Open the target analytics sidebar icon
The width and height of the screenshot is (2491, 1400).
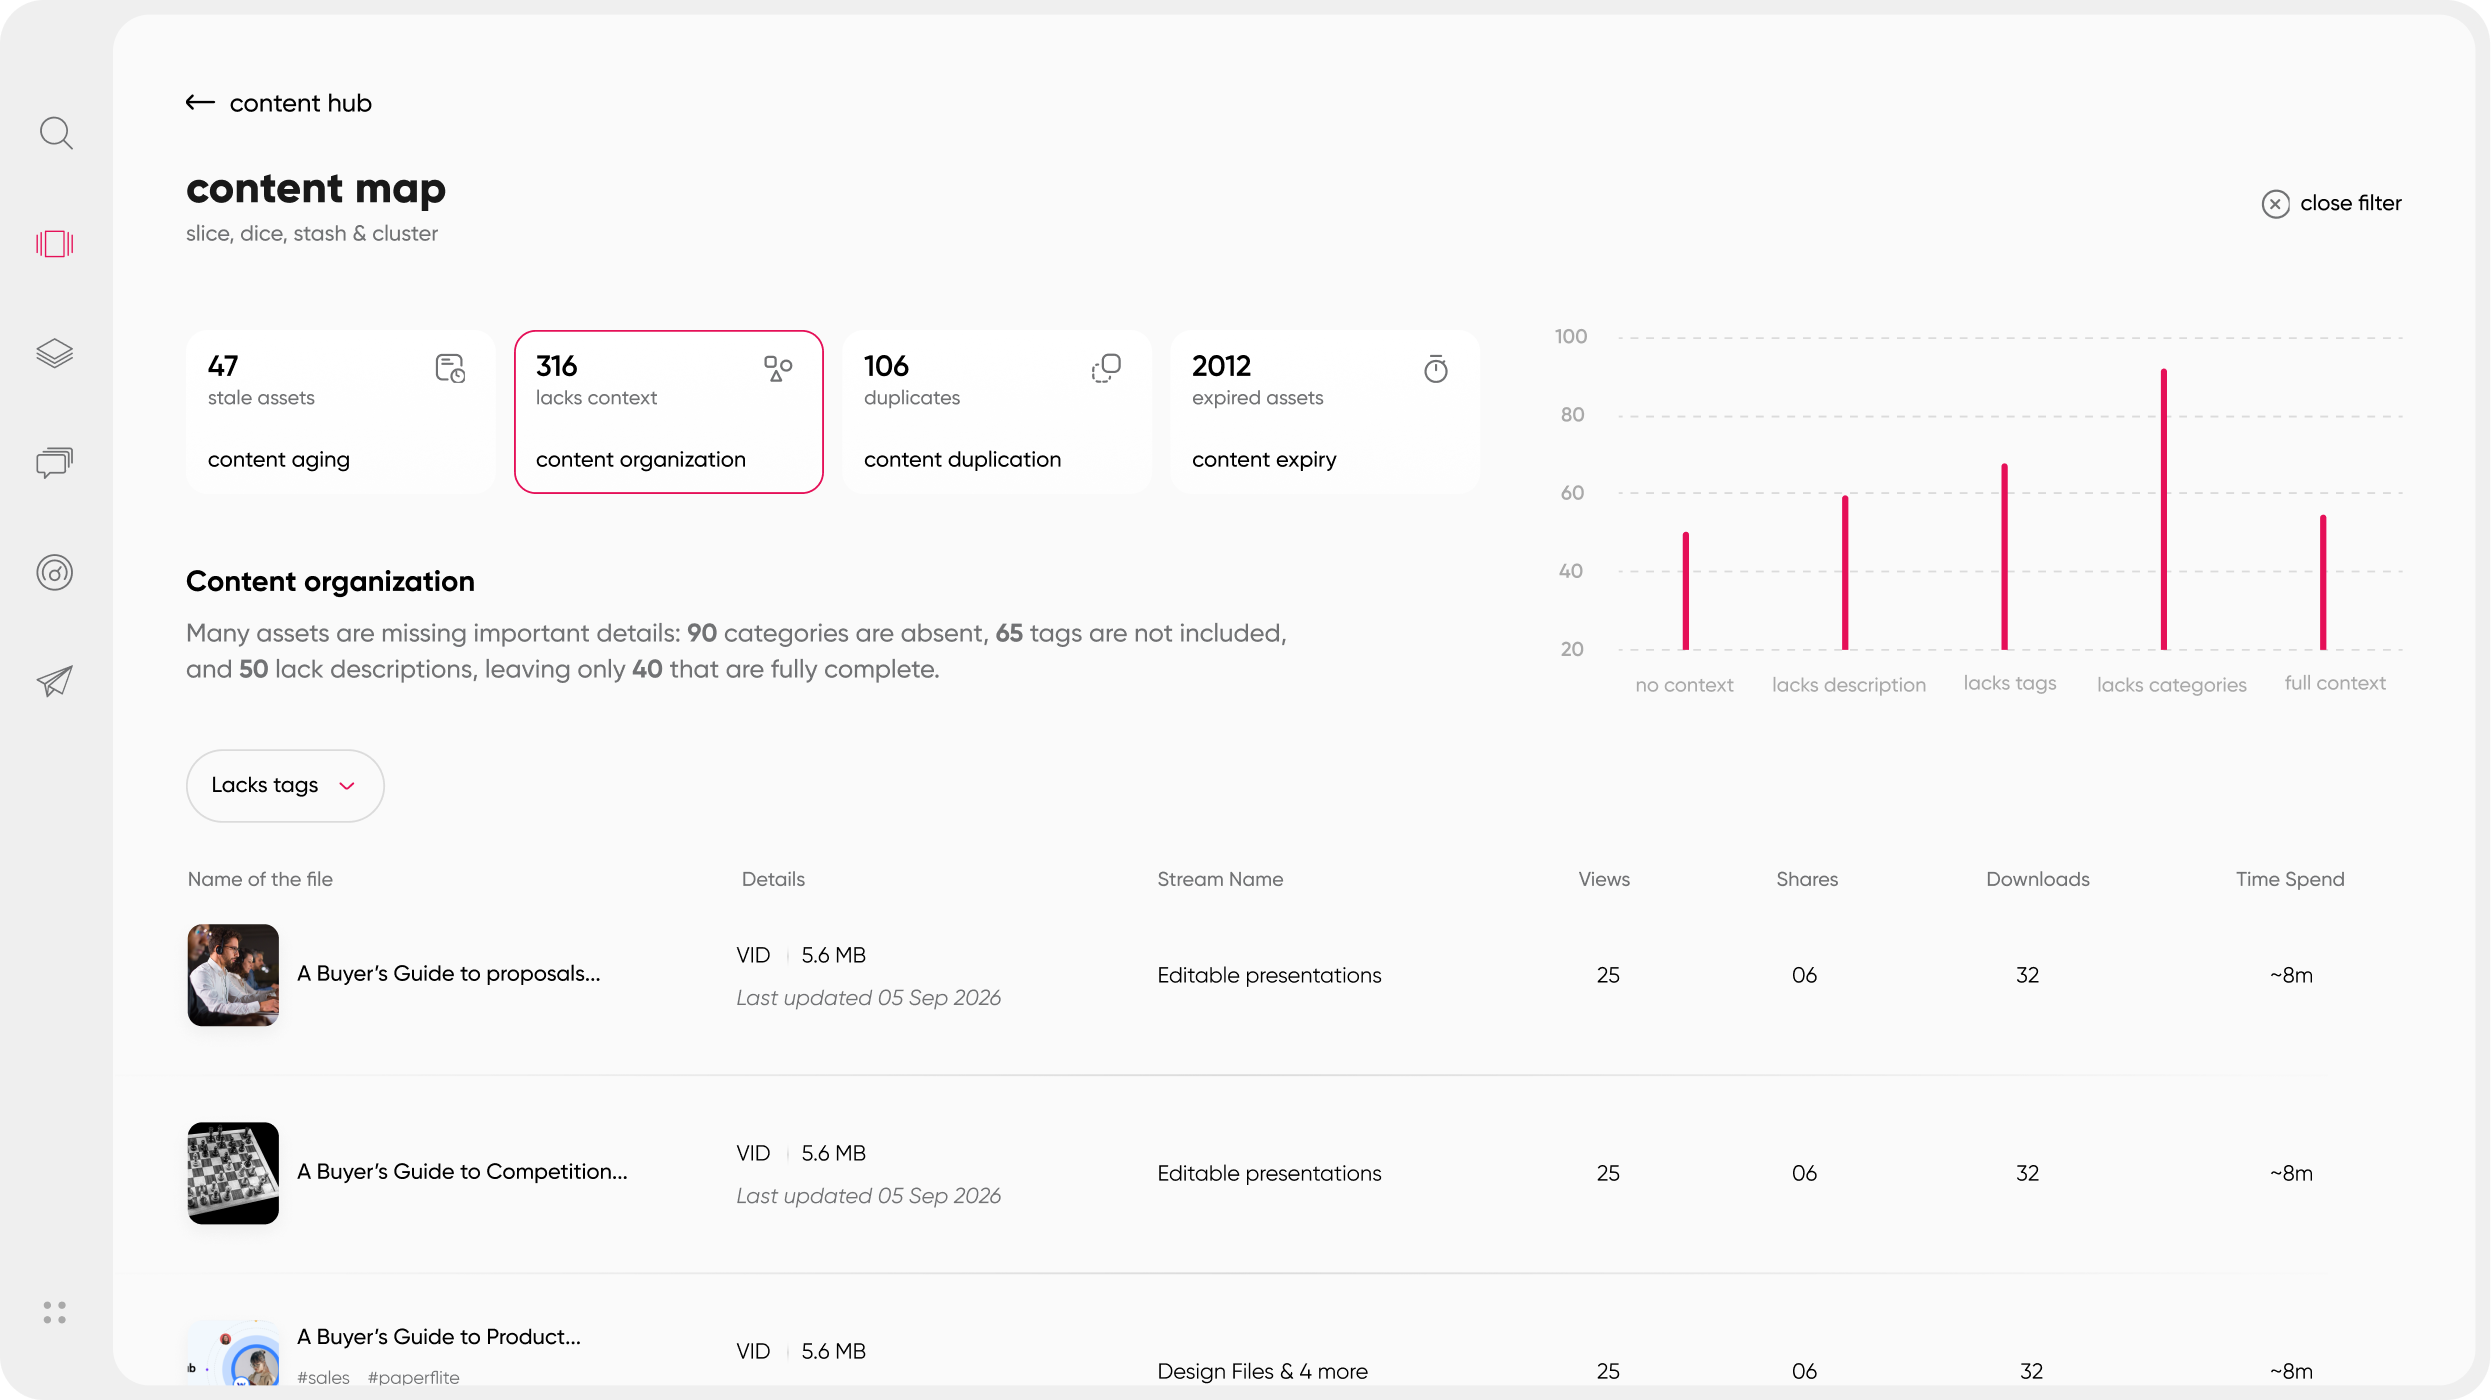(55, 572)
